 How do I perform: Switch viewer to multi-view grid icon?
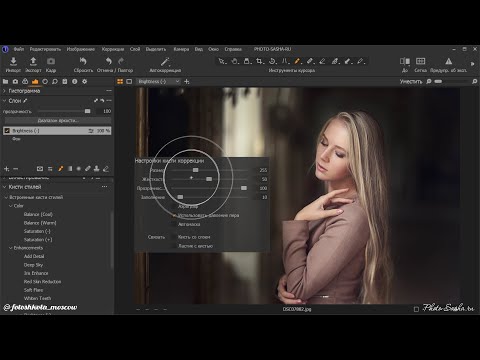coord(120,81)
